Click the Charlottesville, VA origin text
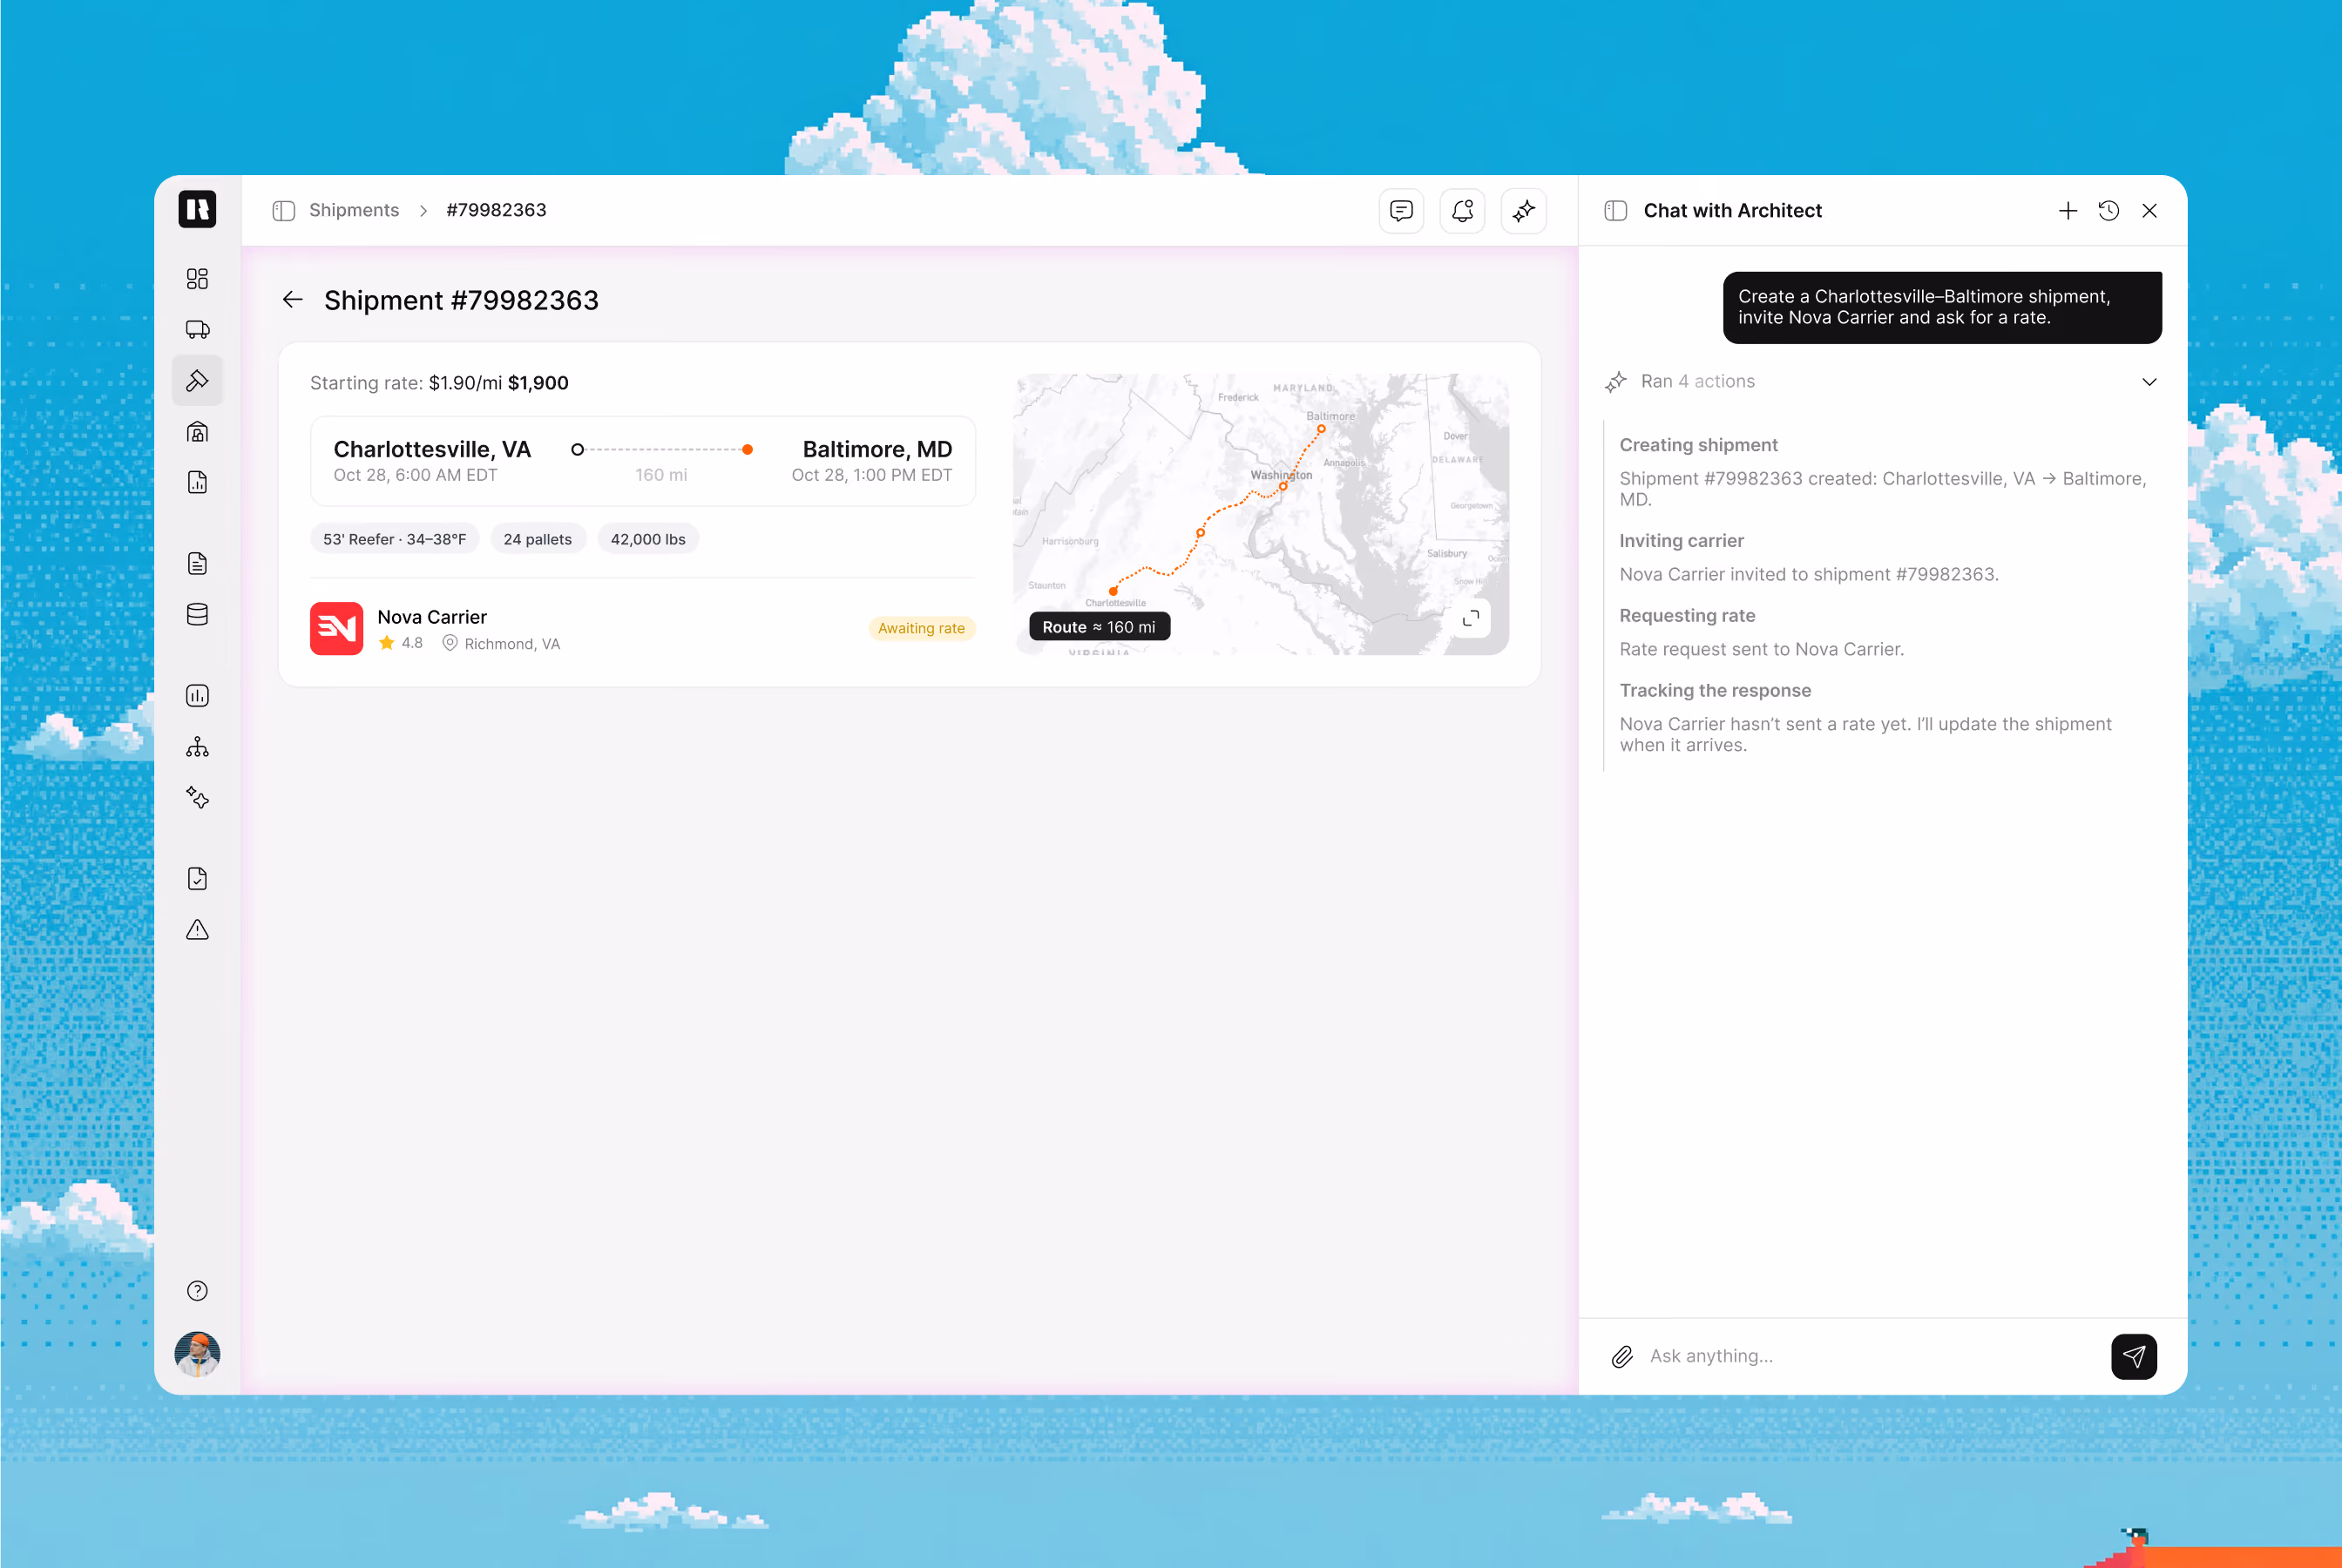This screenshot has width=2342, height=1568. click(x=432, y=449)
